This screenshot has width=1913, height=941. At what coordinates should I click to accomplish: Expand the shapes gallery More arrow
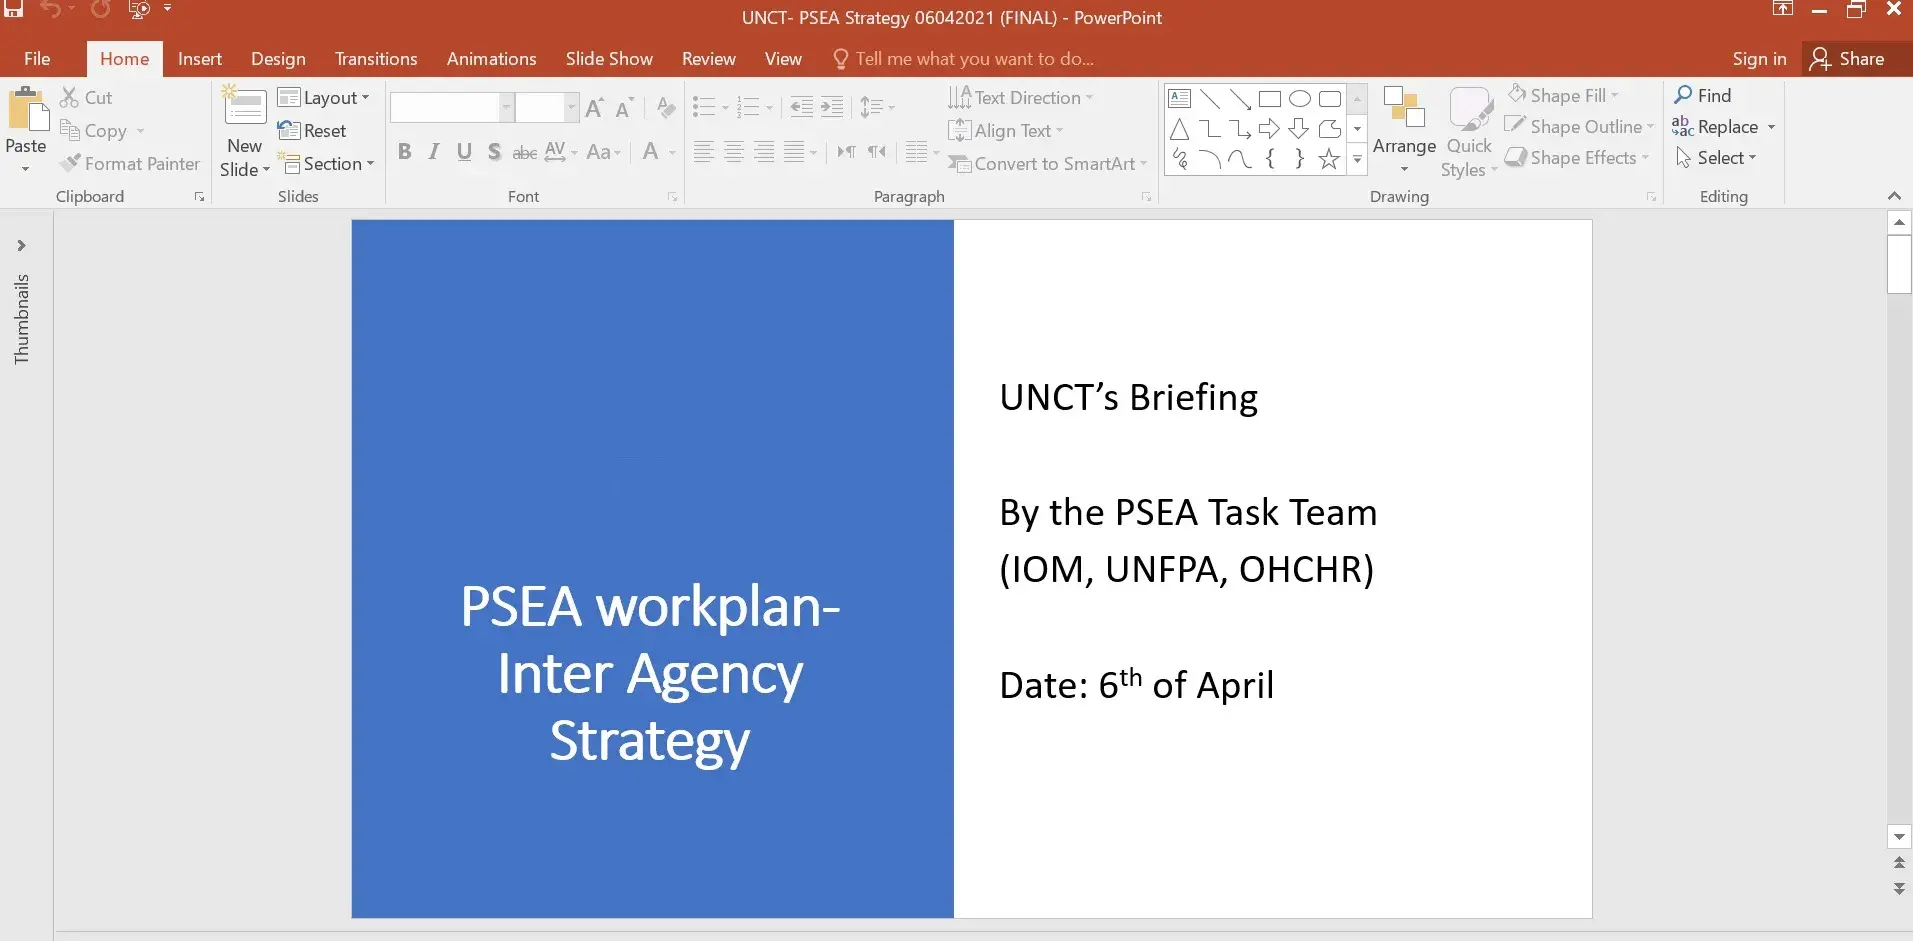click(1357, 159)
